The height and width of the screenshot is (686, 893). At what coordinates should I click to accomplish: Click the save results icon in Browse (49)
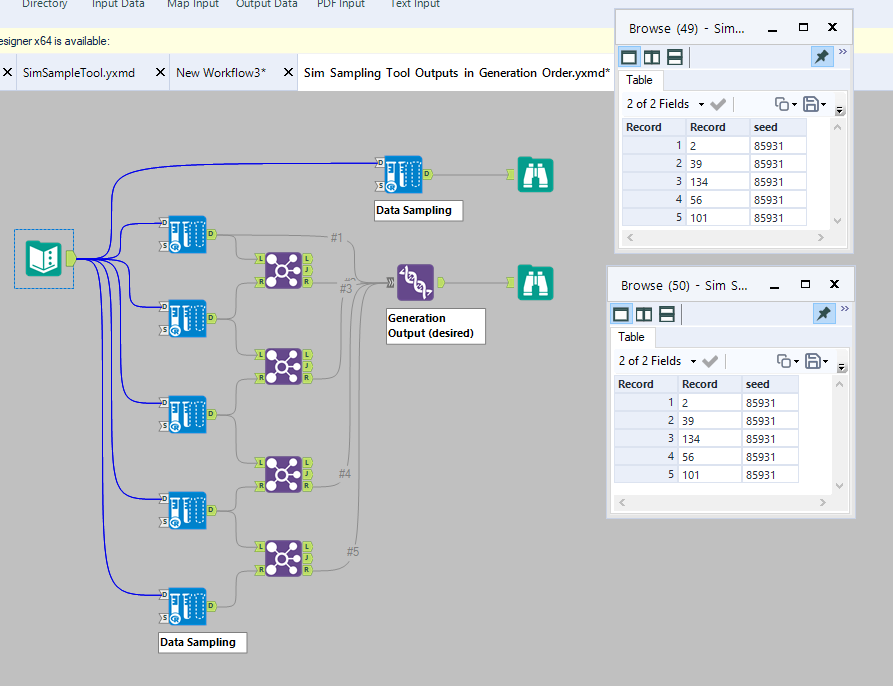[x=813, y=104]
